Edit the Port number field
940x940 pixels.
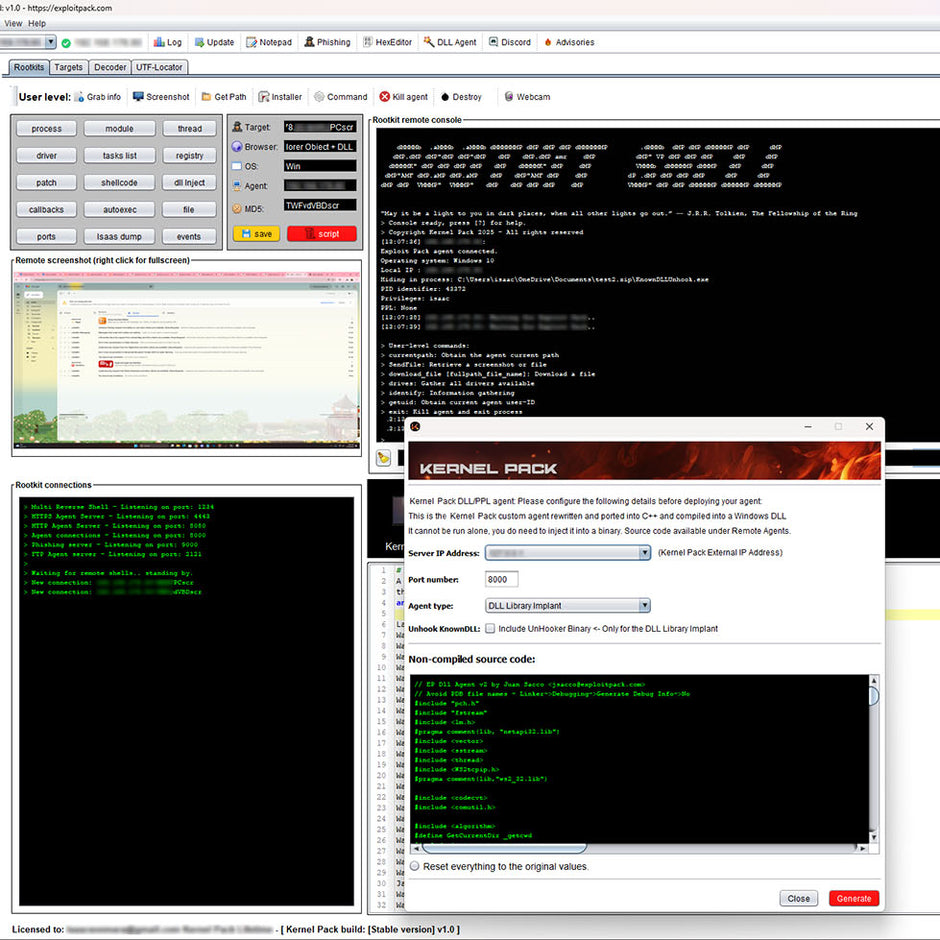[x=500, y=579]
